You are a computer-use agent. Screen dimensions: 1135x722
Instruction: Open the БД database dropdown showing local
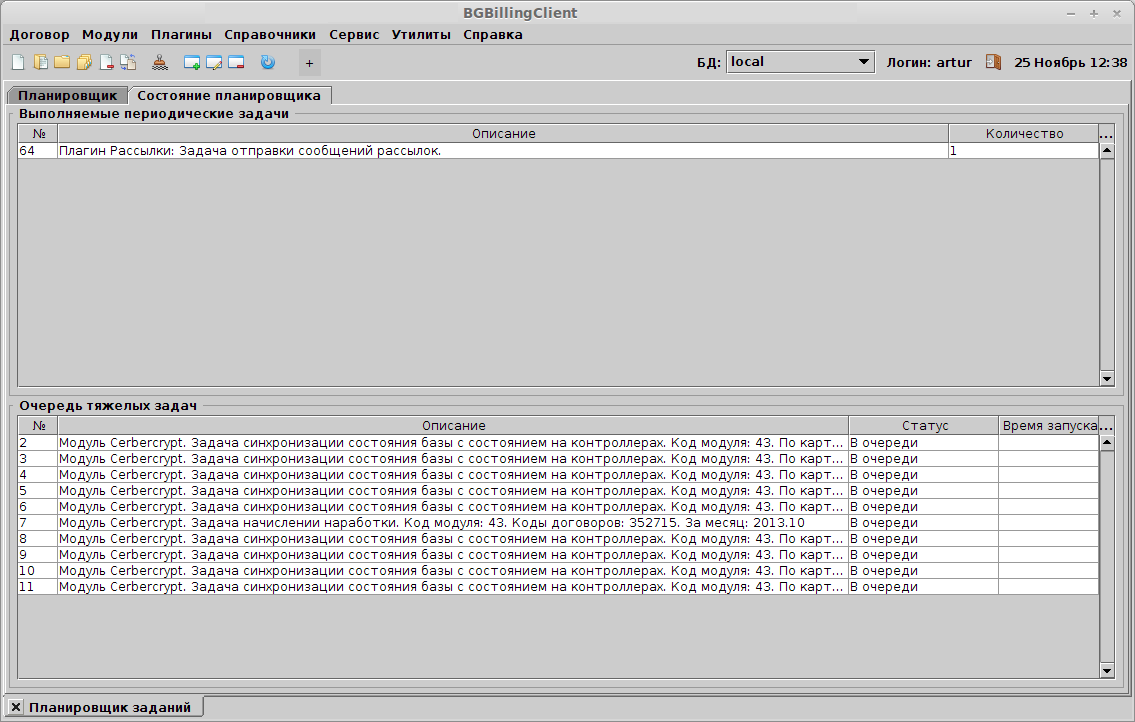coord(800,61)
